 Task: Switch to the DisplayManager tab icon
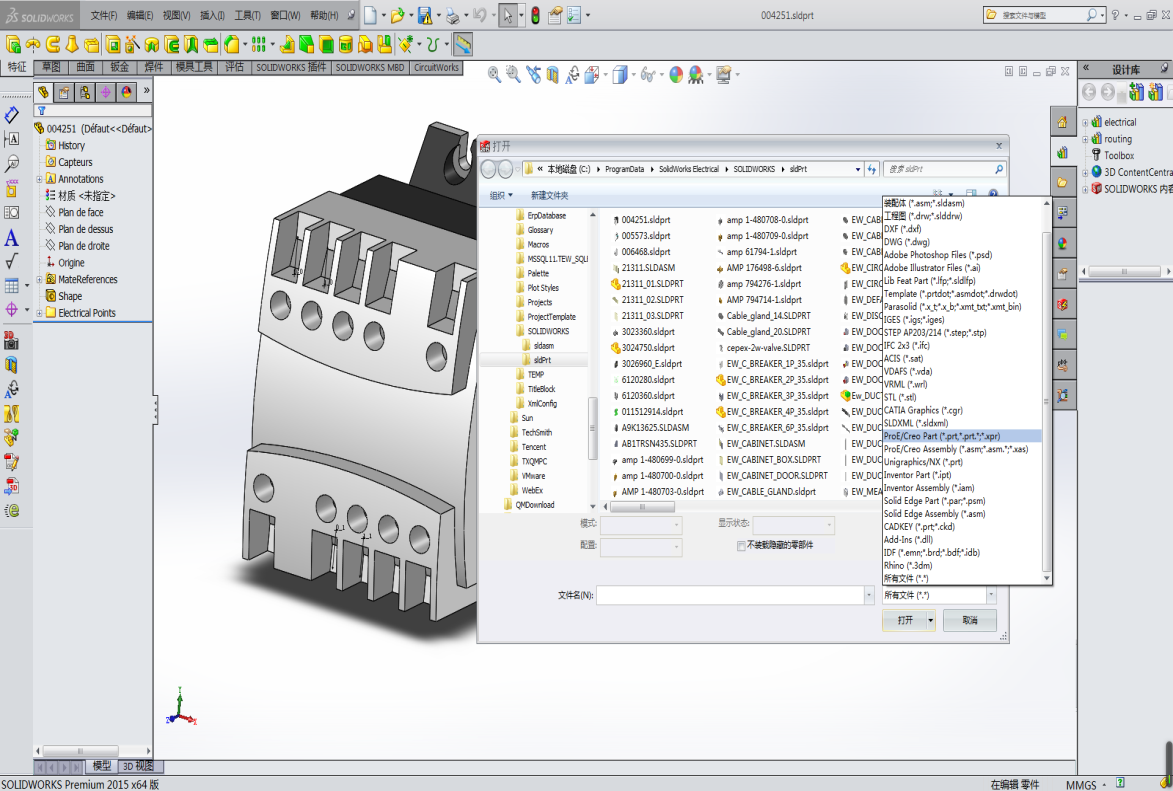126,92
